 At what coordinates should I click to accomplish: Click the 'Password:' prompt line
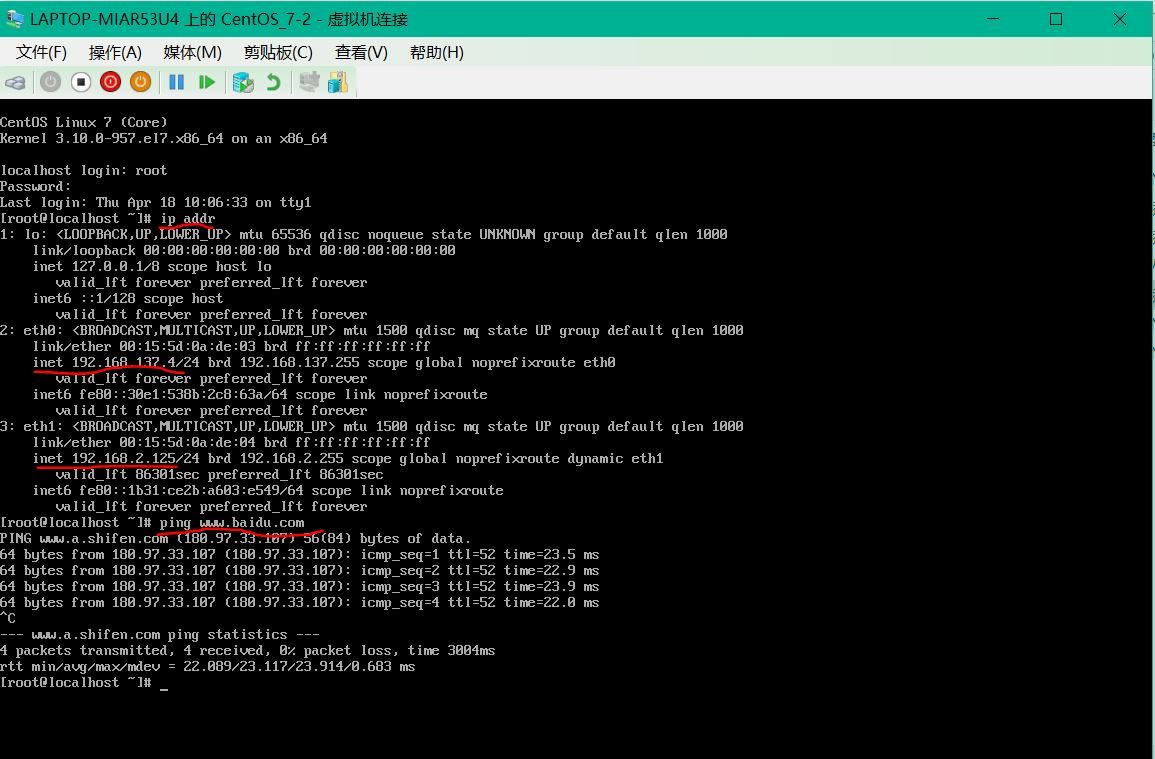(x=36, y=186)
